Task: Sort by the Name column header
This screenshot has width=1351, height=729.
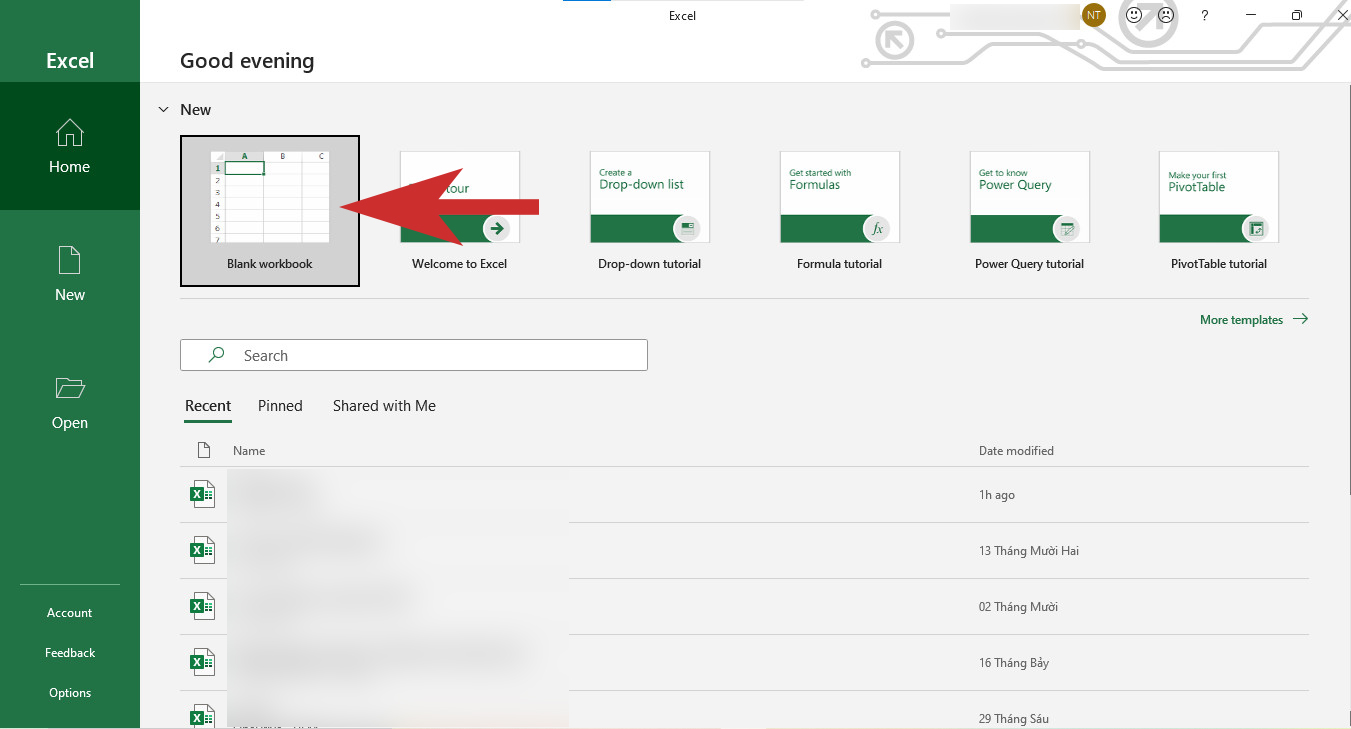Action: click(x=249, y=451)
